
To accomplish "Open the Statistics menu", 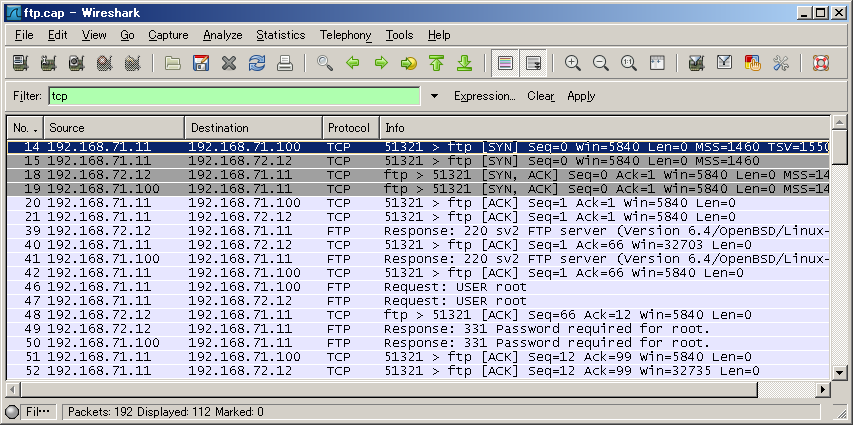I will click(x=281, y=35).
